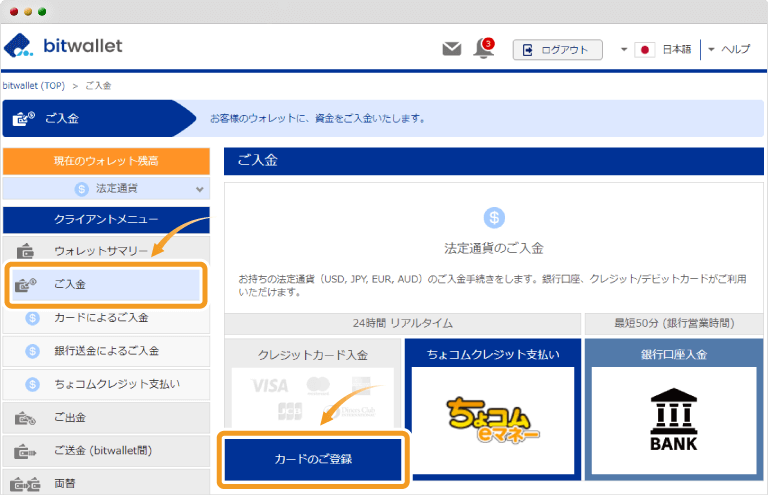Image resolution: width=768 pixels, height=495 pixels.
Task: Click the クライアントメニュー header
Action: (106, 219)
